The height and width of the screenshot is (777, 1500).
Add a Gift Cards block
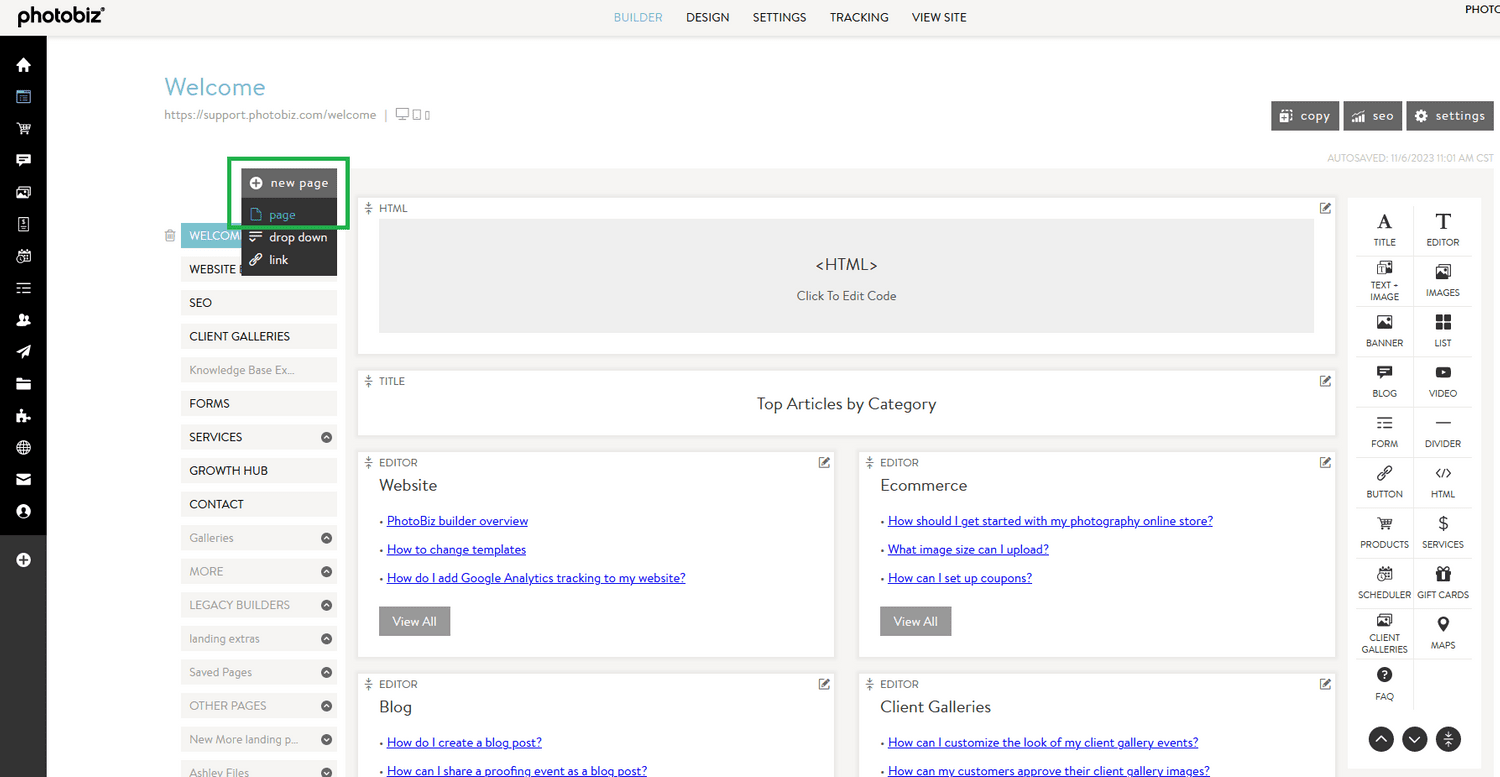(x=1443, y=581)
